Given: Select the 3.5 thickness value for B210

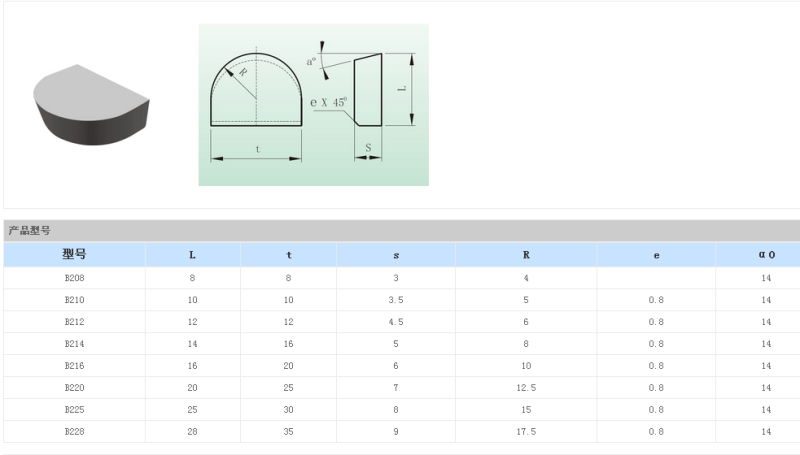Looking at the screenshot, I should pyautogui.click(x=396, y=300).
